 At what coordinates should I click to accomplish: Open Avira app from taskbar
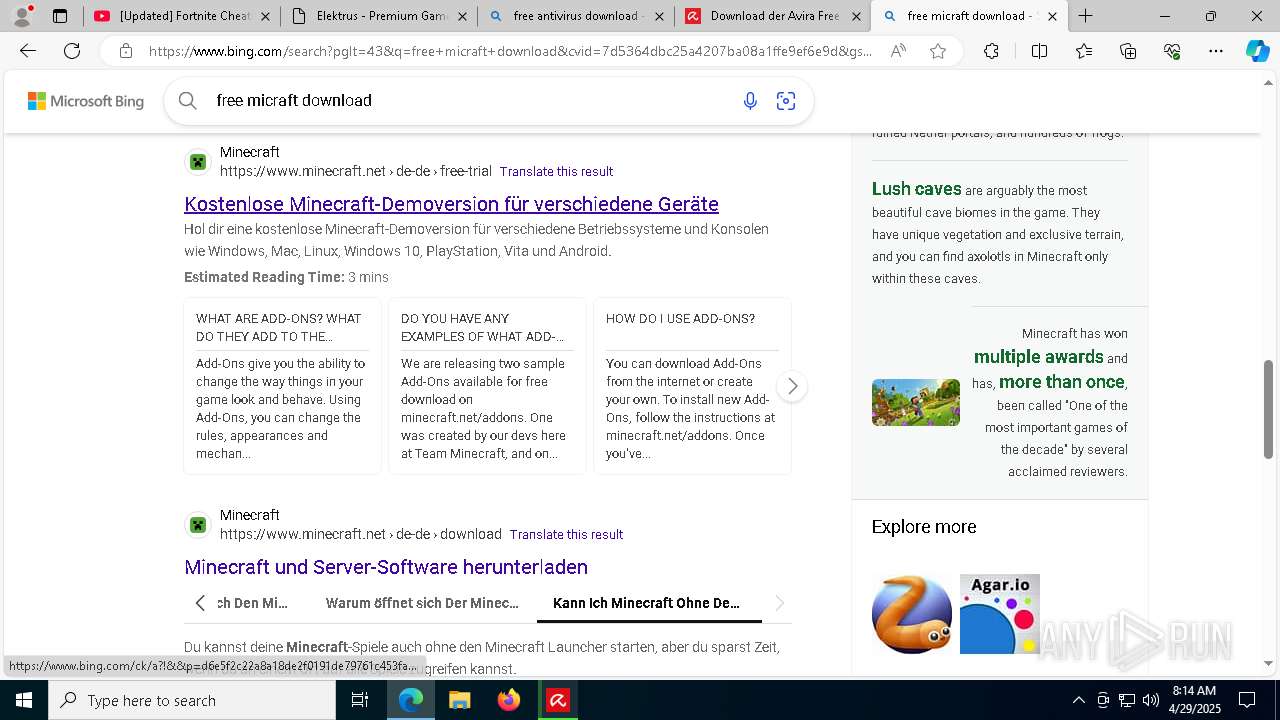(558, 700)
